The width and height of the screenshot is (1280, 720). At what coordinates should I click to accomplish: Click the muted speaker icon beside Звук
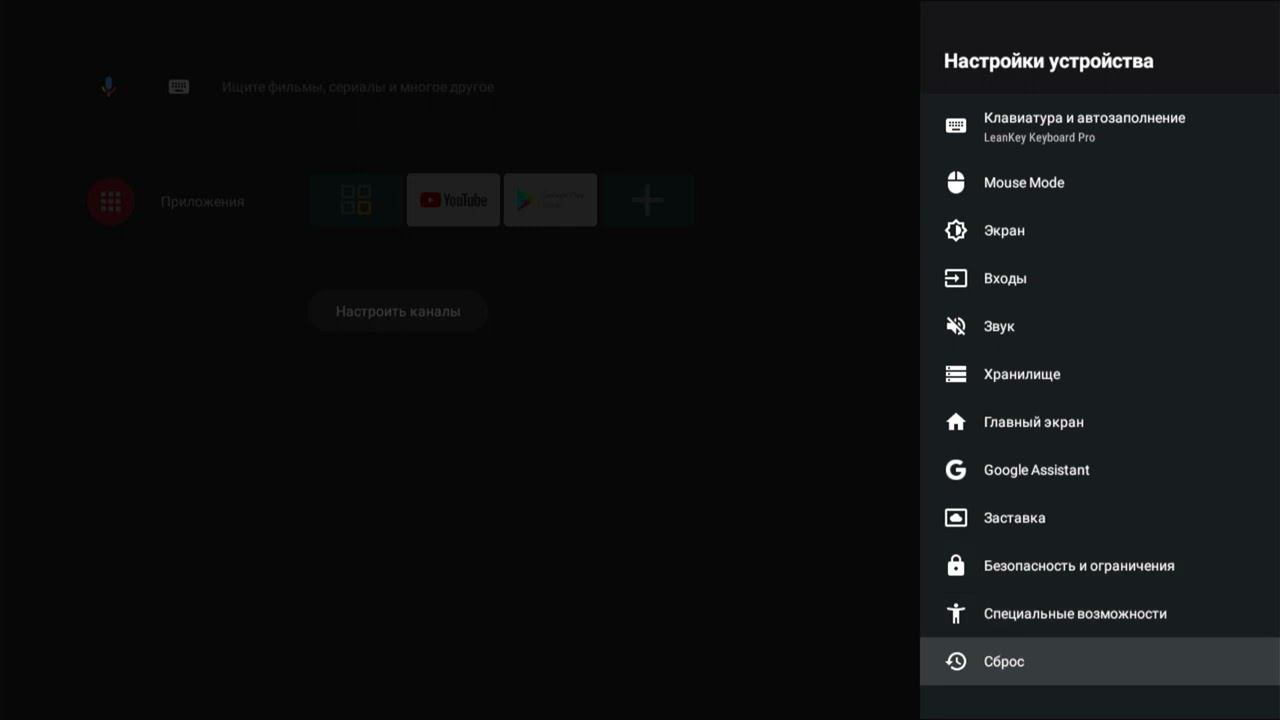[x=956, y=326]
